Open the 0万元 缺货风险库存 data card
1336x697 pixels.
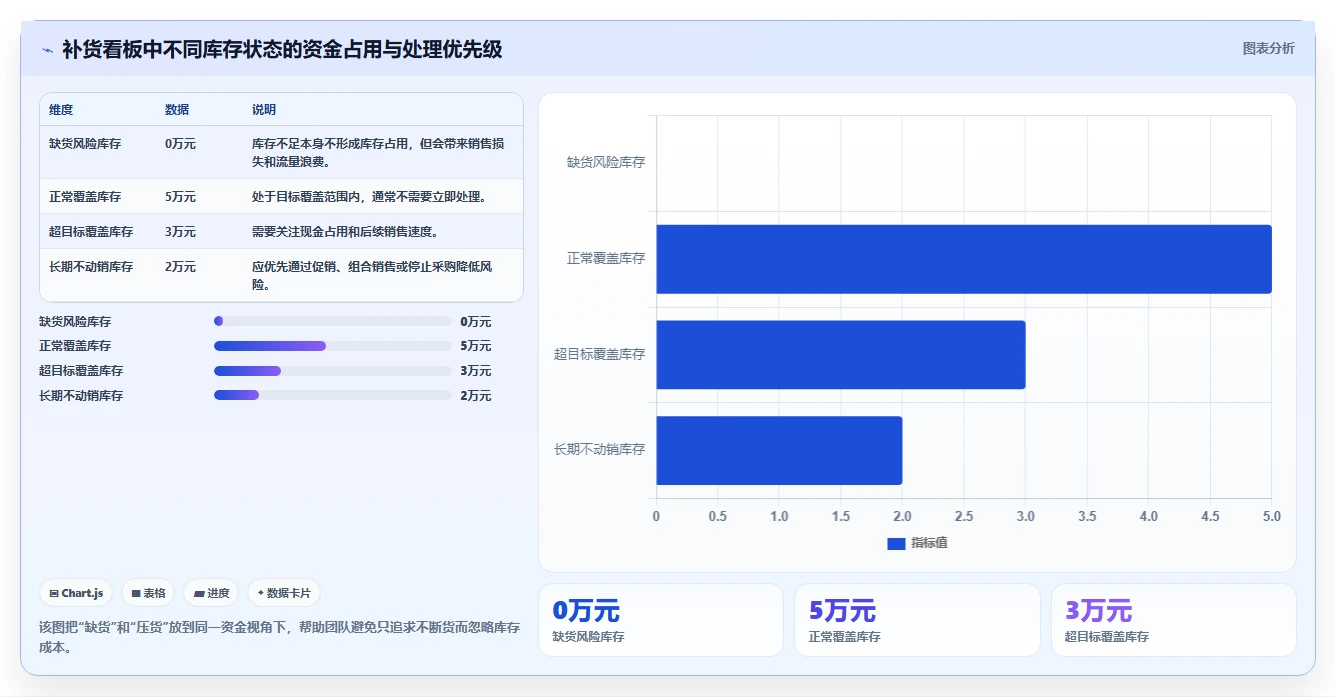pyautogui.click(x=661, y=620)
